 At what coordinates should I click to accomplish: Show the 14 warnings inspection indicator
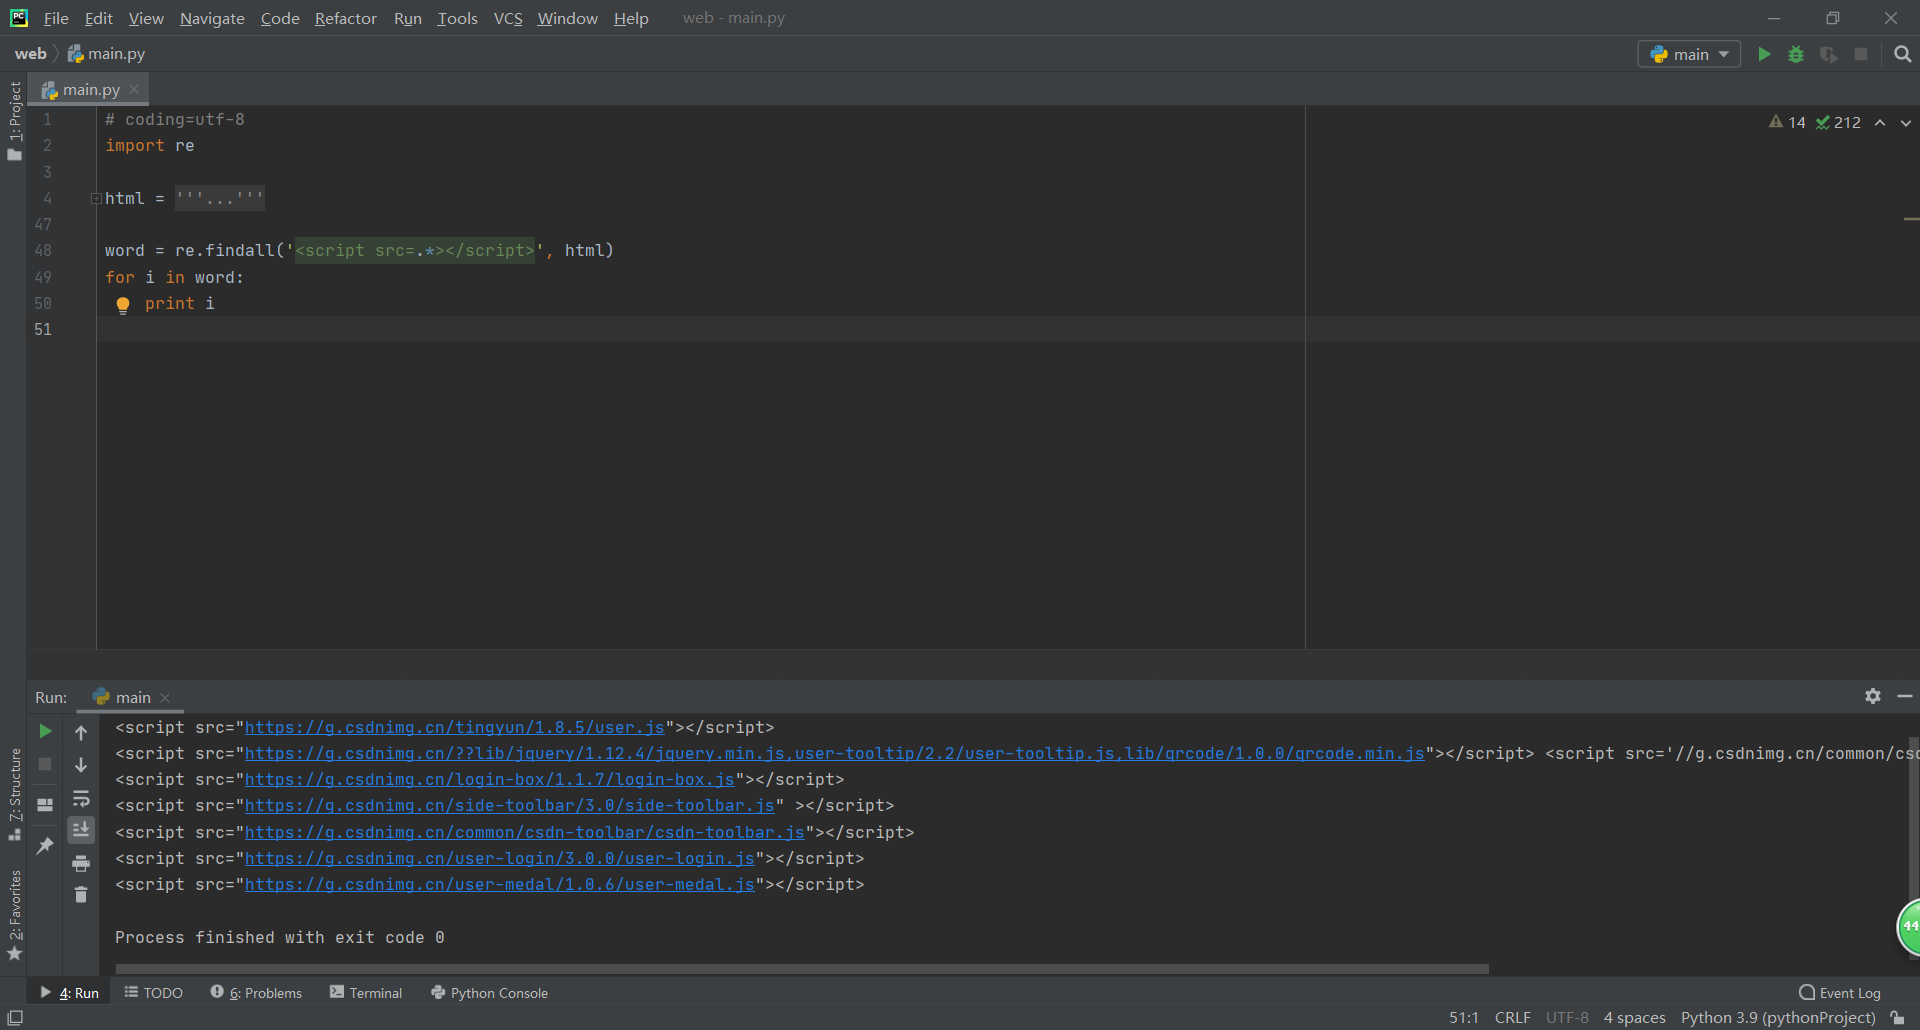click(x=1787, y=122)
